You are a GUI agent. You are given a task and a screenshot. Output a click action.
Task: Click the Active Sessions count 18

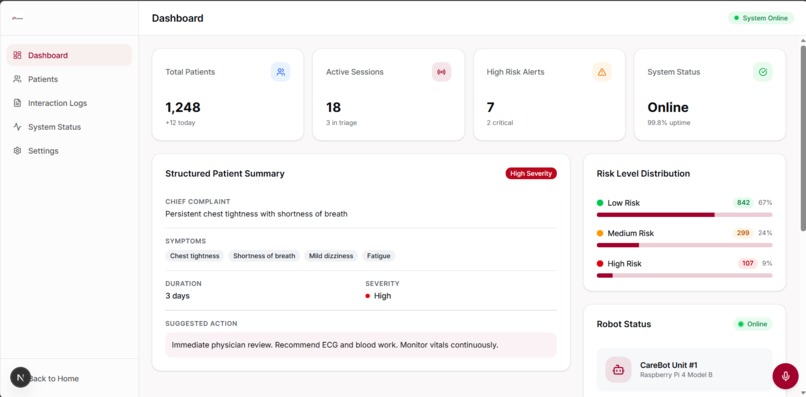[x=333, y=107]
